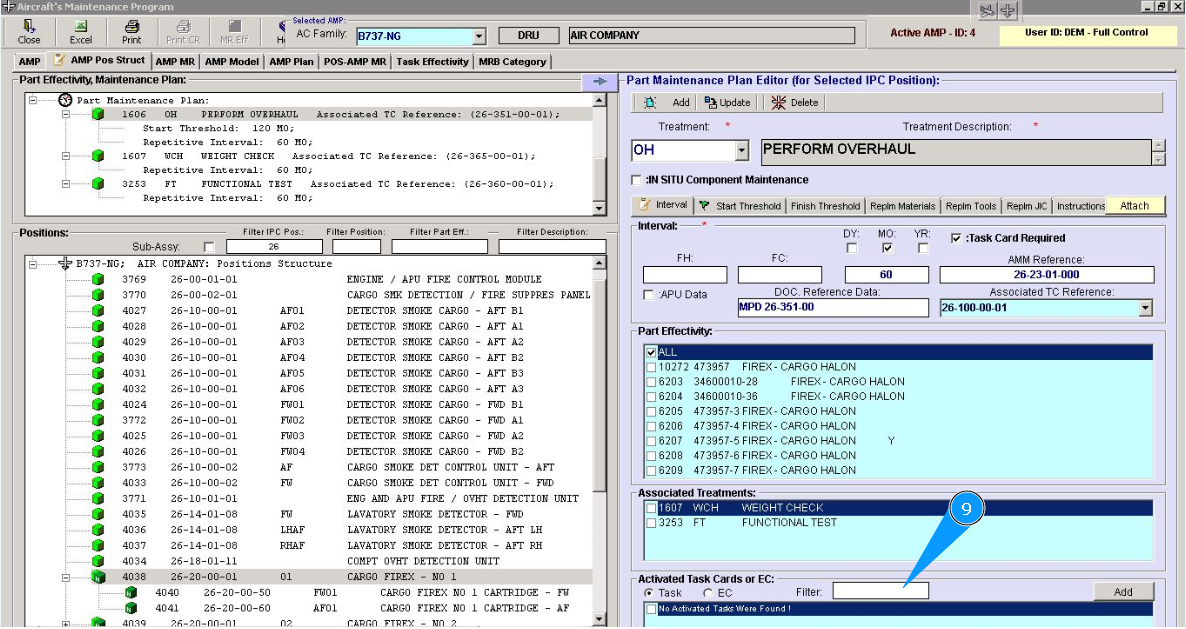Open the Treatment dropdown showing OH
1186x629 pixels.
pos(741,151)
